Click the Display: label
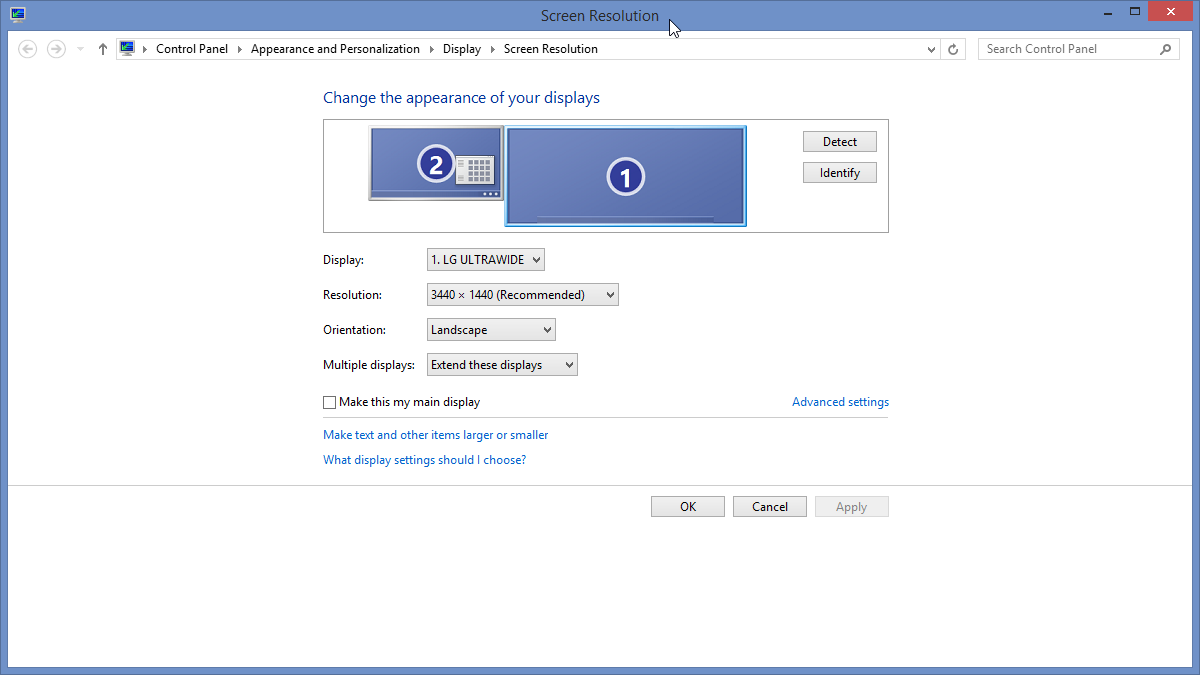The image size is (1200, 675). 343,260
